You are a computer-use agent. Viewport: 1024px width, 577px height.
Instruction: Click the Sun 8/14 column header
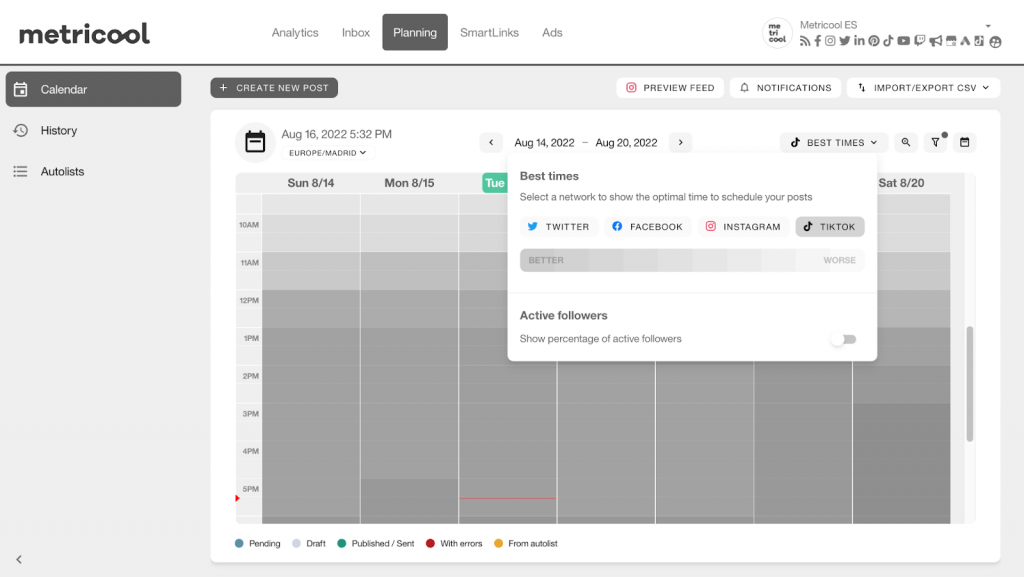[x=311, y=183]
